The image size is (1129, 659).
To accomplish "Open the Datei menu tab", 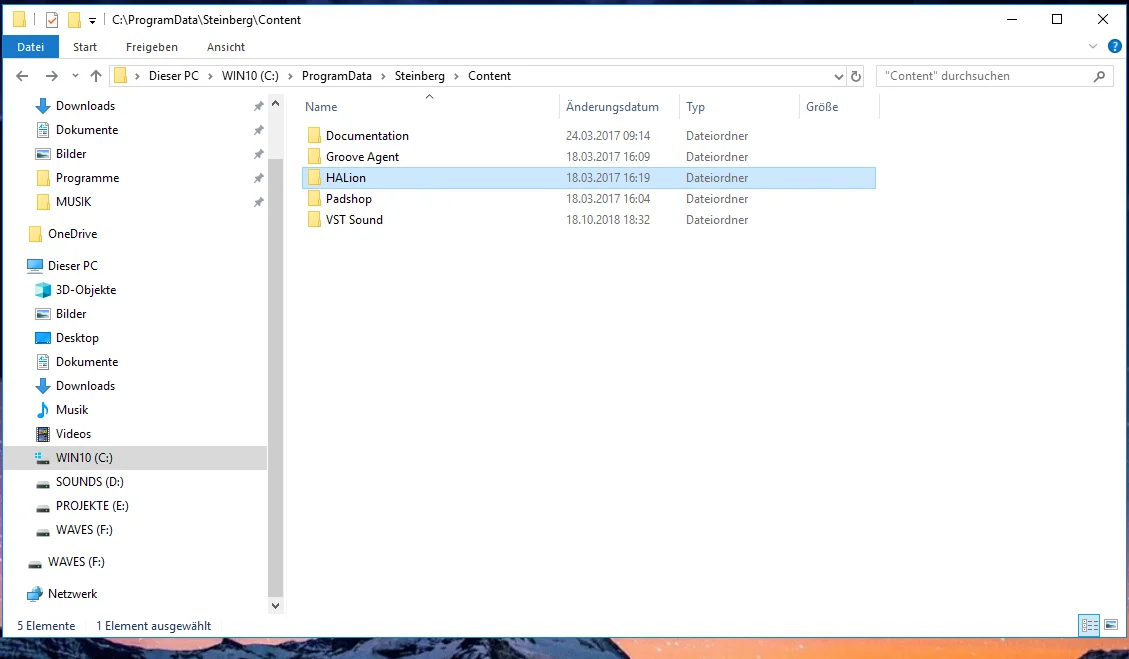I will (x=30, y=47).
